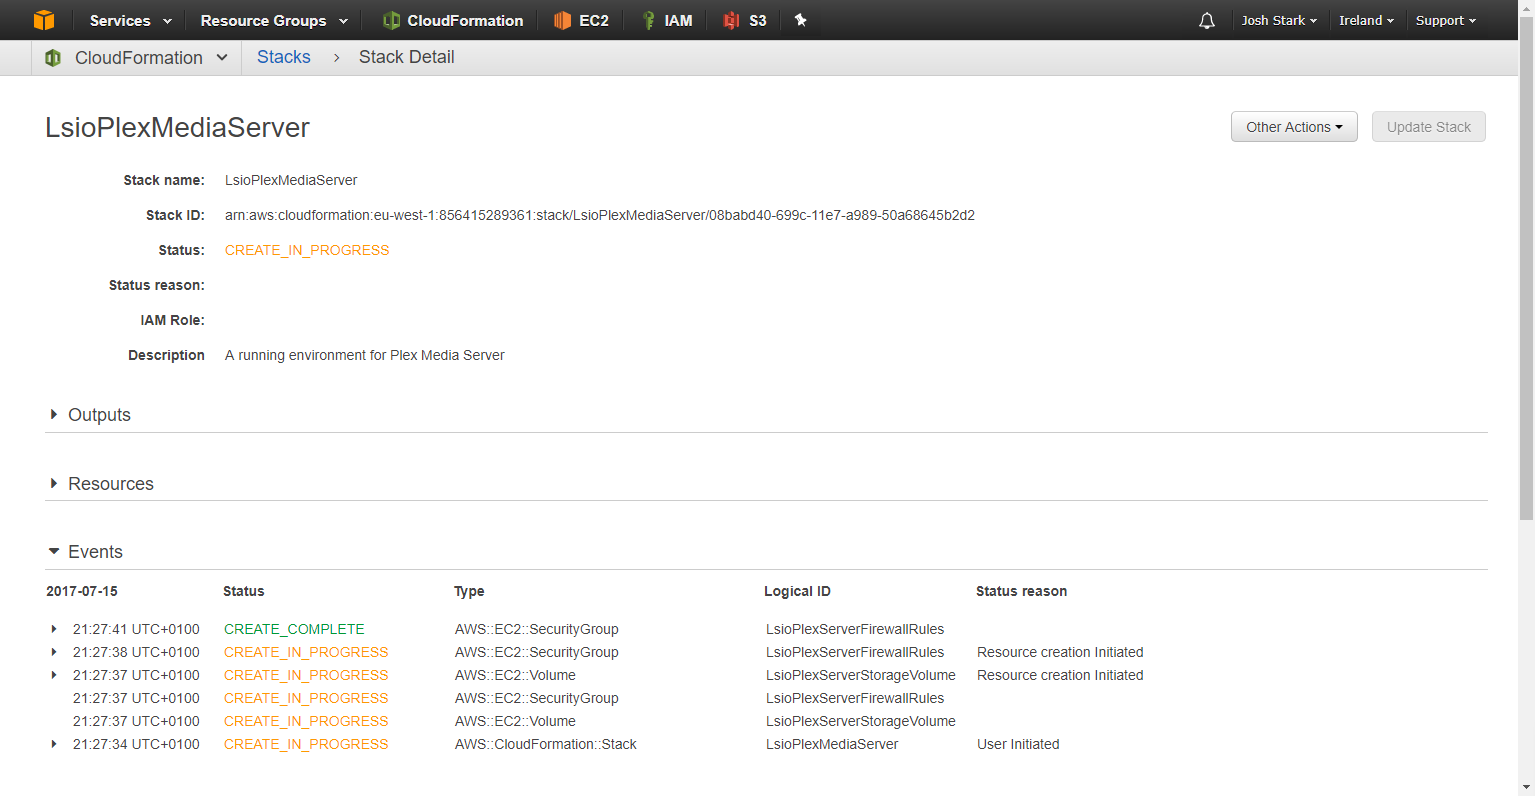Open the notifications bell icon
The height and width of the screenshot is (796, 1535).
pos(1207,20)
